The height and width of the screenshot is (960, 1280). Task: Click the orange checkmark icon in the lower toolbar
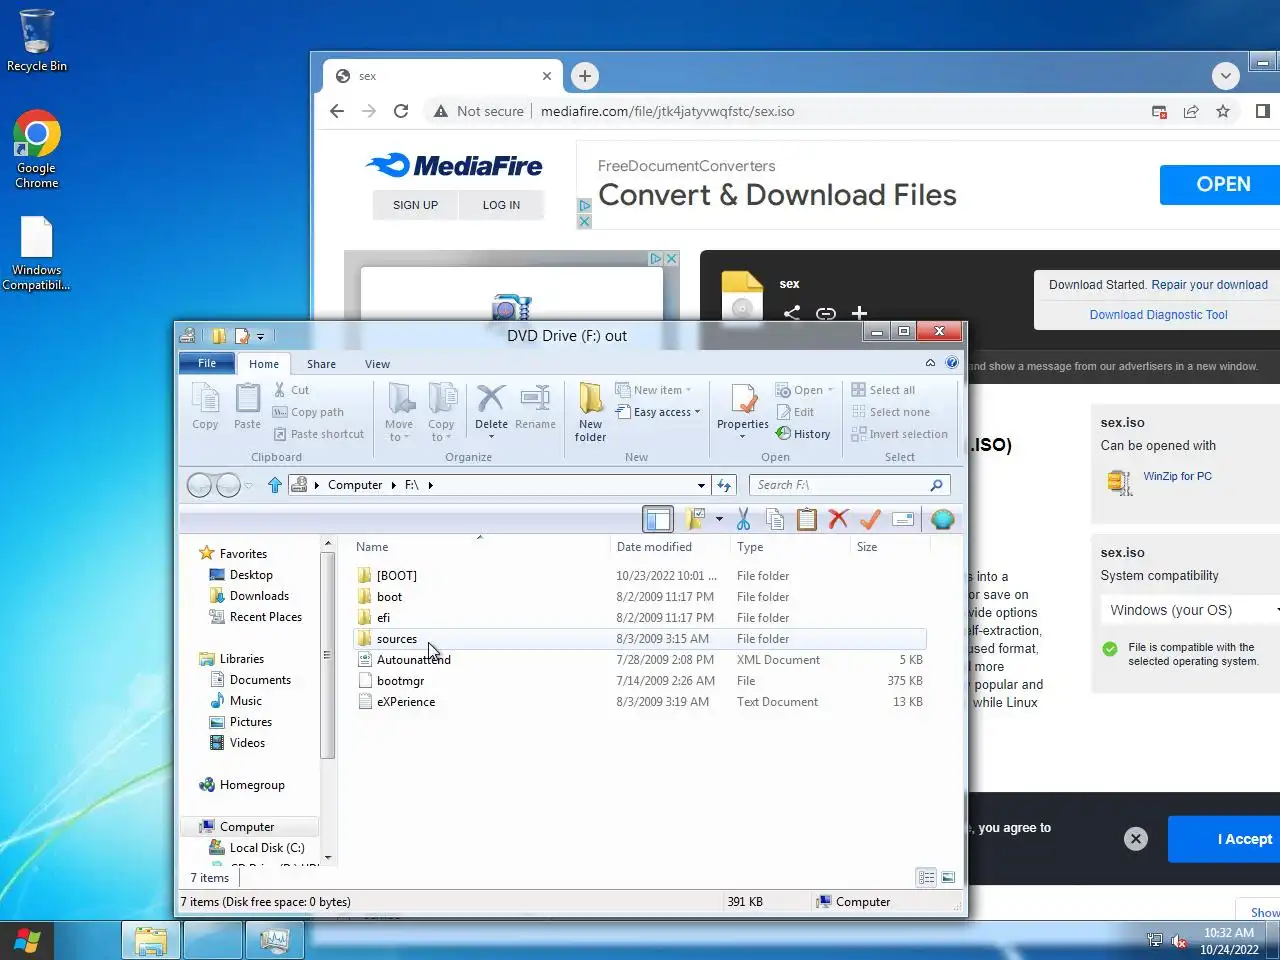[x=870, y=519]
